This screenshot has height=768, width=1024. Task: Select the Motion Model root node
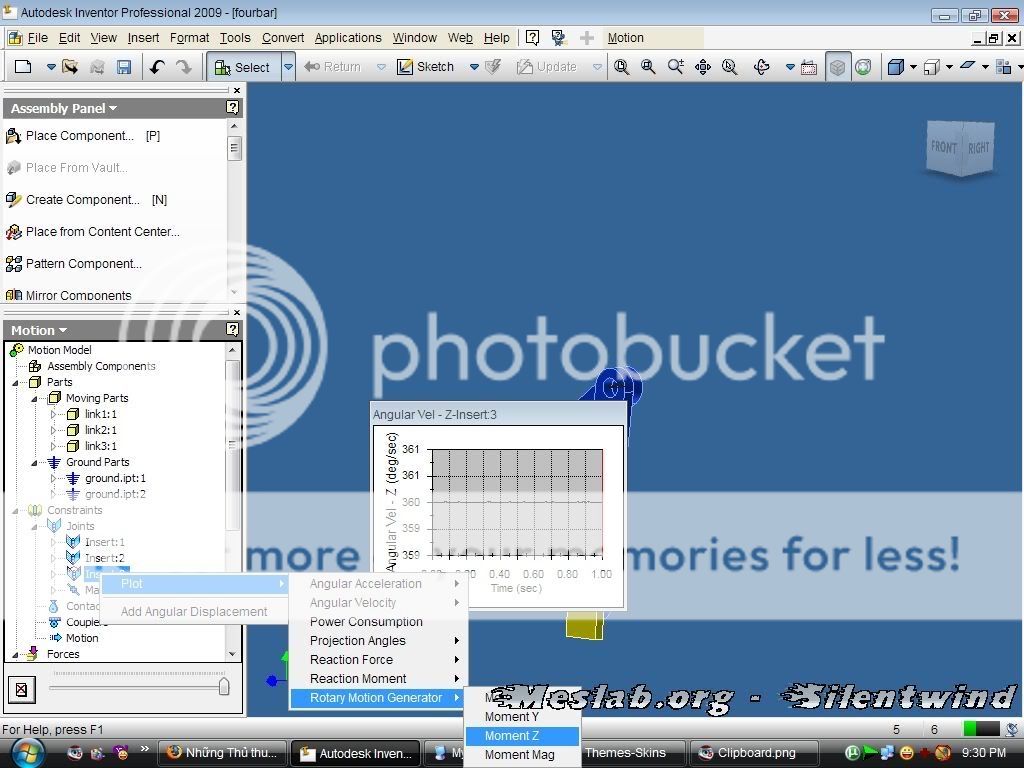59,350
